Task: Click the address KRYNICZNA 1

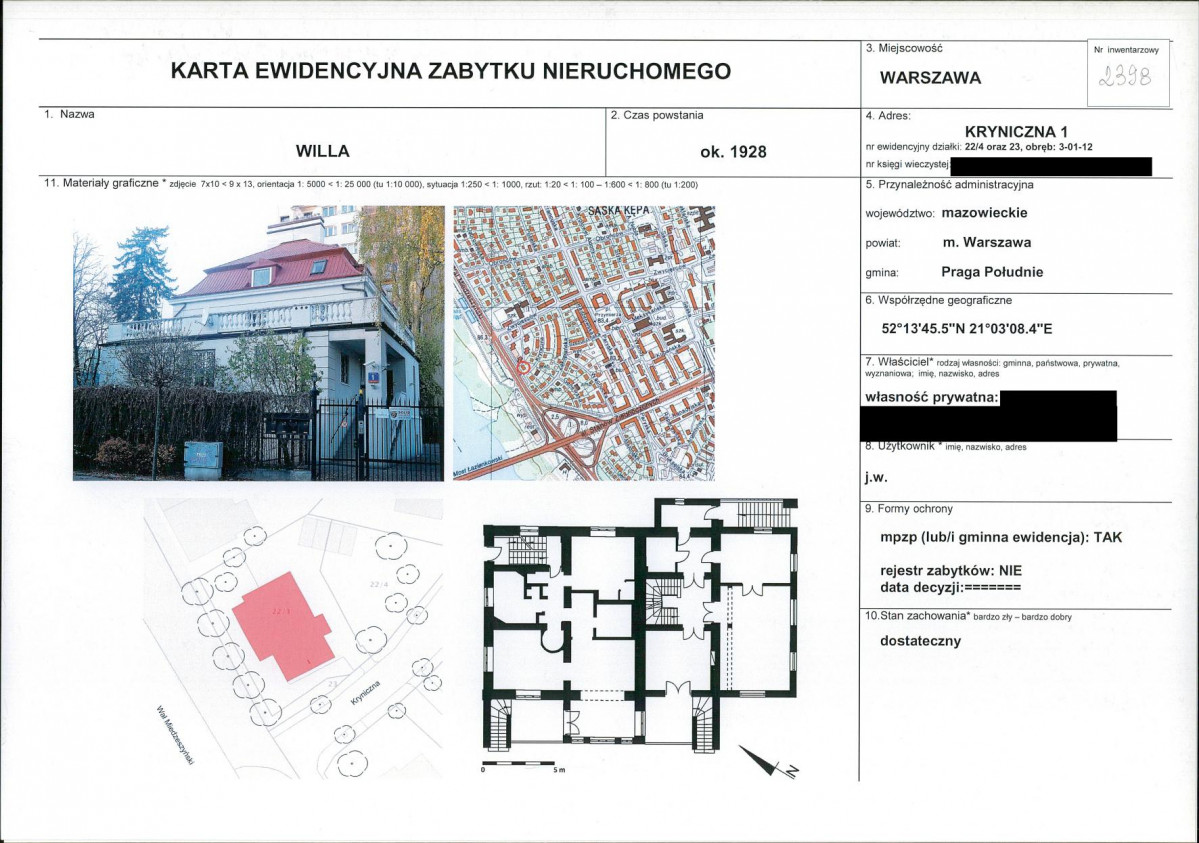Action: pyautogui.click(x=1016, y=132)
